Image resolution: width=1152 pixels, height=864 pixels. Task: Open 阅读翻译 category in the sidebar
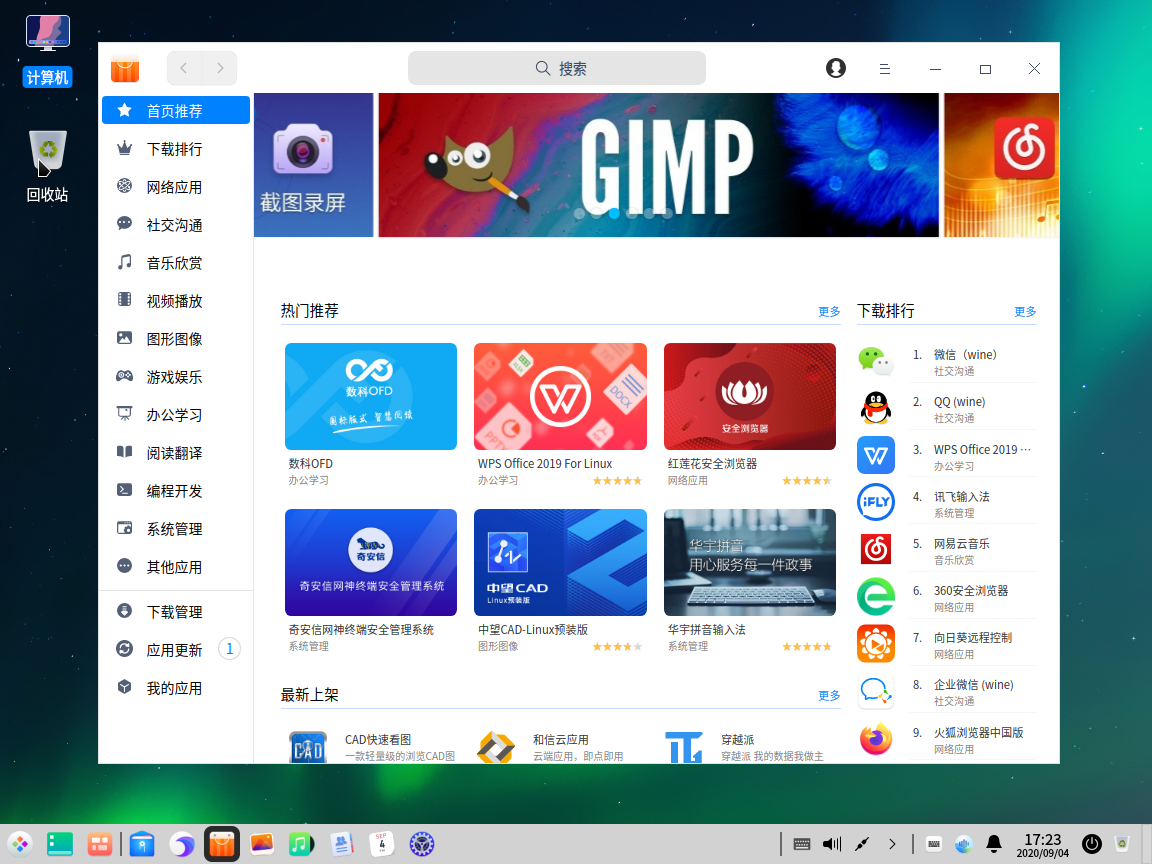point(176,453)
